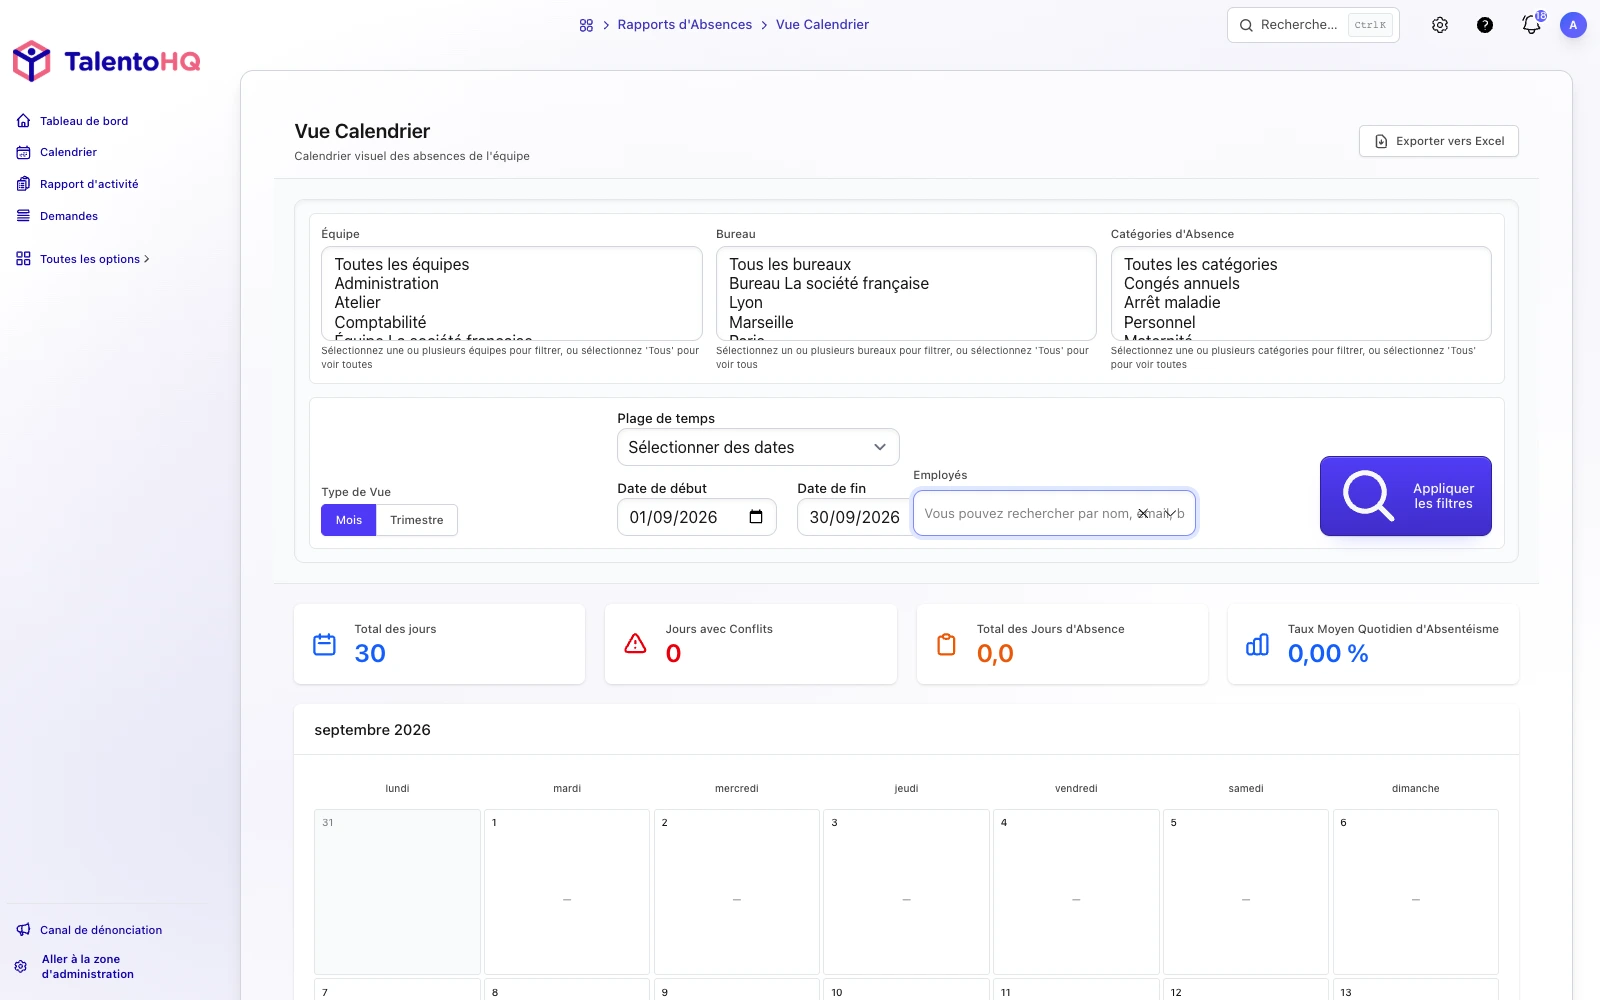
Task: Select Toutes les catégories option
Action: [1301, 264]
